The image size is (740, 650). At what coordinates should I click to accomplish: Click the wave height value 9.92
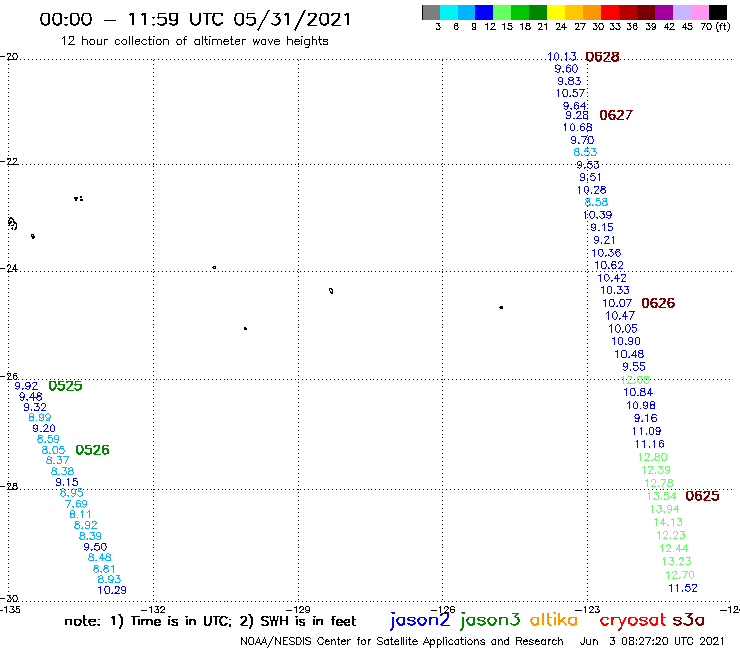tap(26, 386)
